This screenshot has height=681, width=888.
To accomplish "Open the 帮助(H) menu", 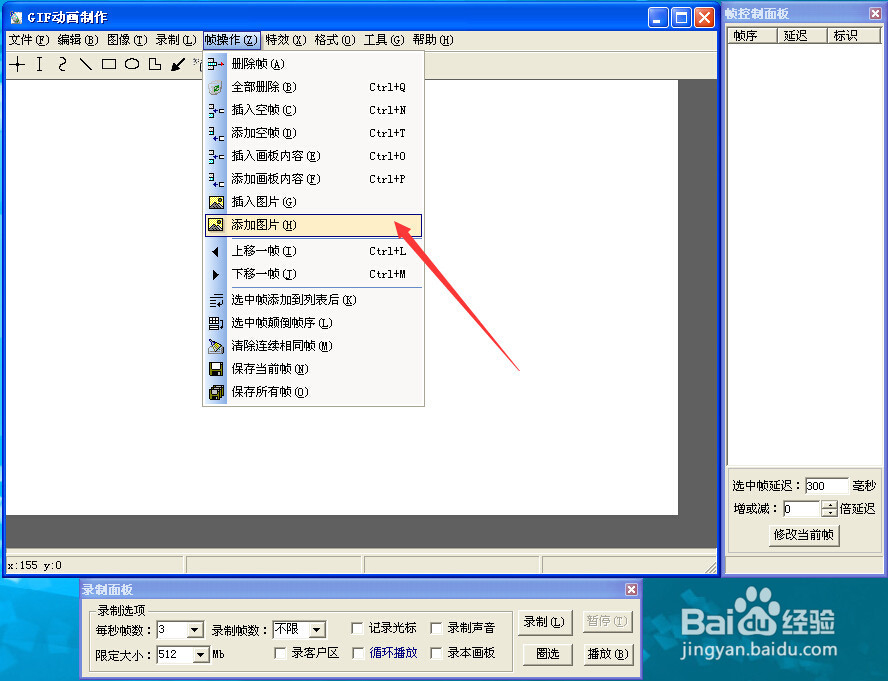I will [x=433, y=40].
